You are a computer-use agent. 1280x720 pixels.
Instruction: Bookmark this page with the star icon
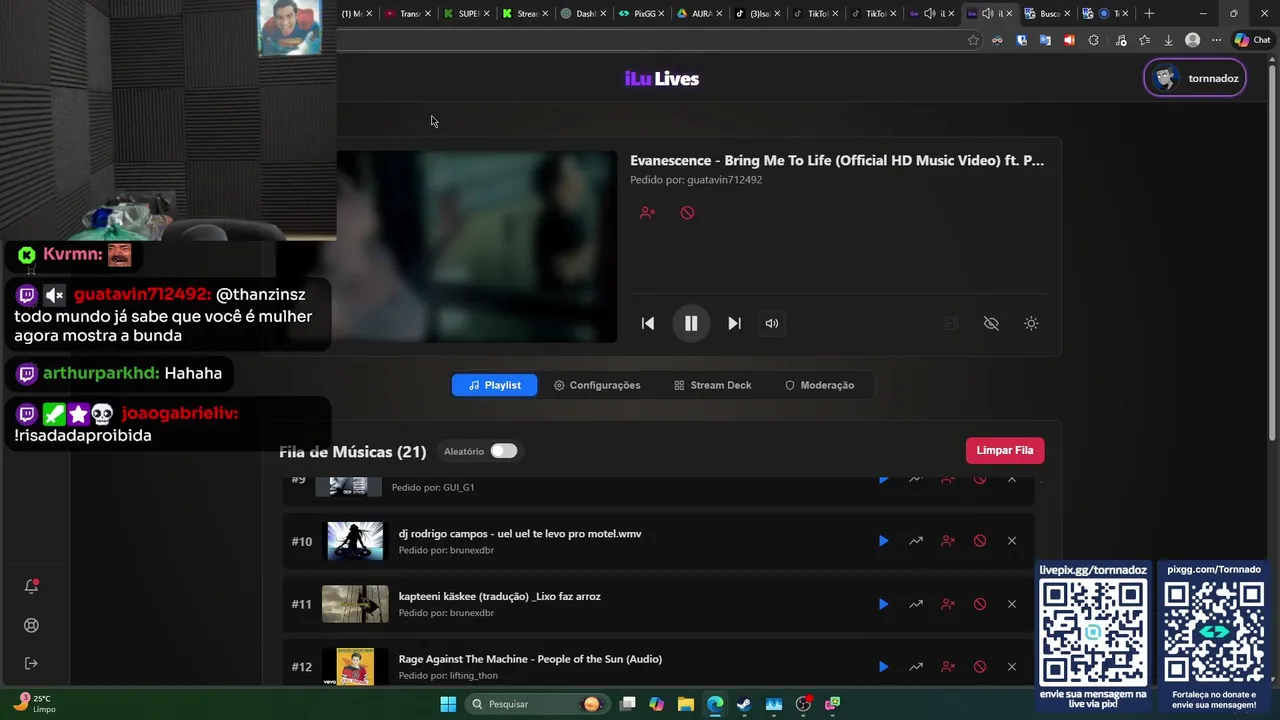(973, 40)
